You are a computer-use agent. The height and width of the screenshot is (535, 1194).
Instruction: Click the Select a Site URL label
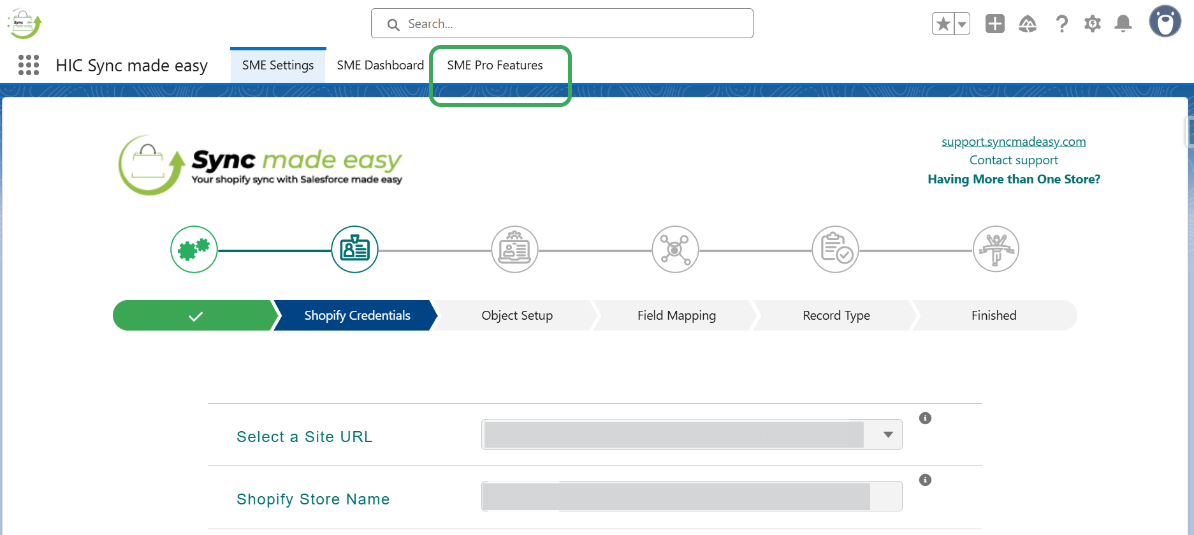tap(305, 437)
